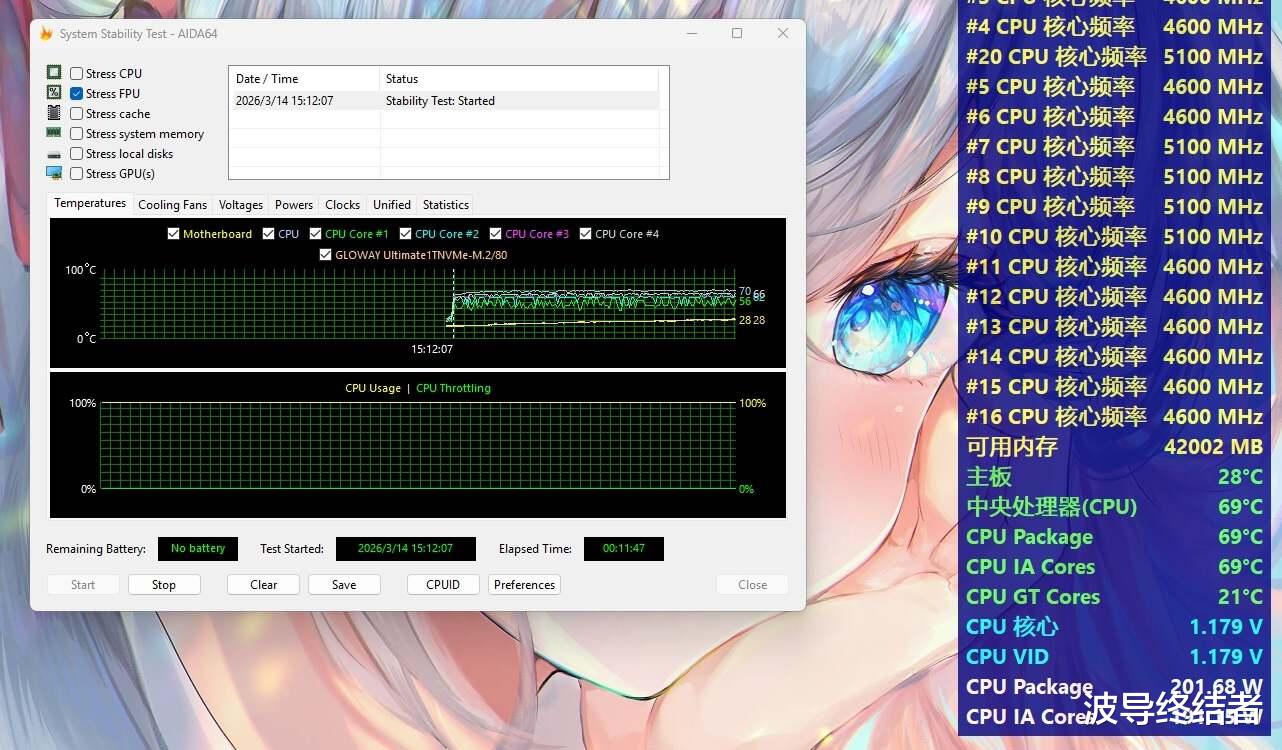The width and height of the screenshot is (1282, 750).
Task: Click the RAM module icon beside Stress system memory
Action: pyautogui.click(x=54, y=133)
